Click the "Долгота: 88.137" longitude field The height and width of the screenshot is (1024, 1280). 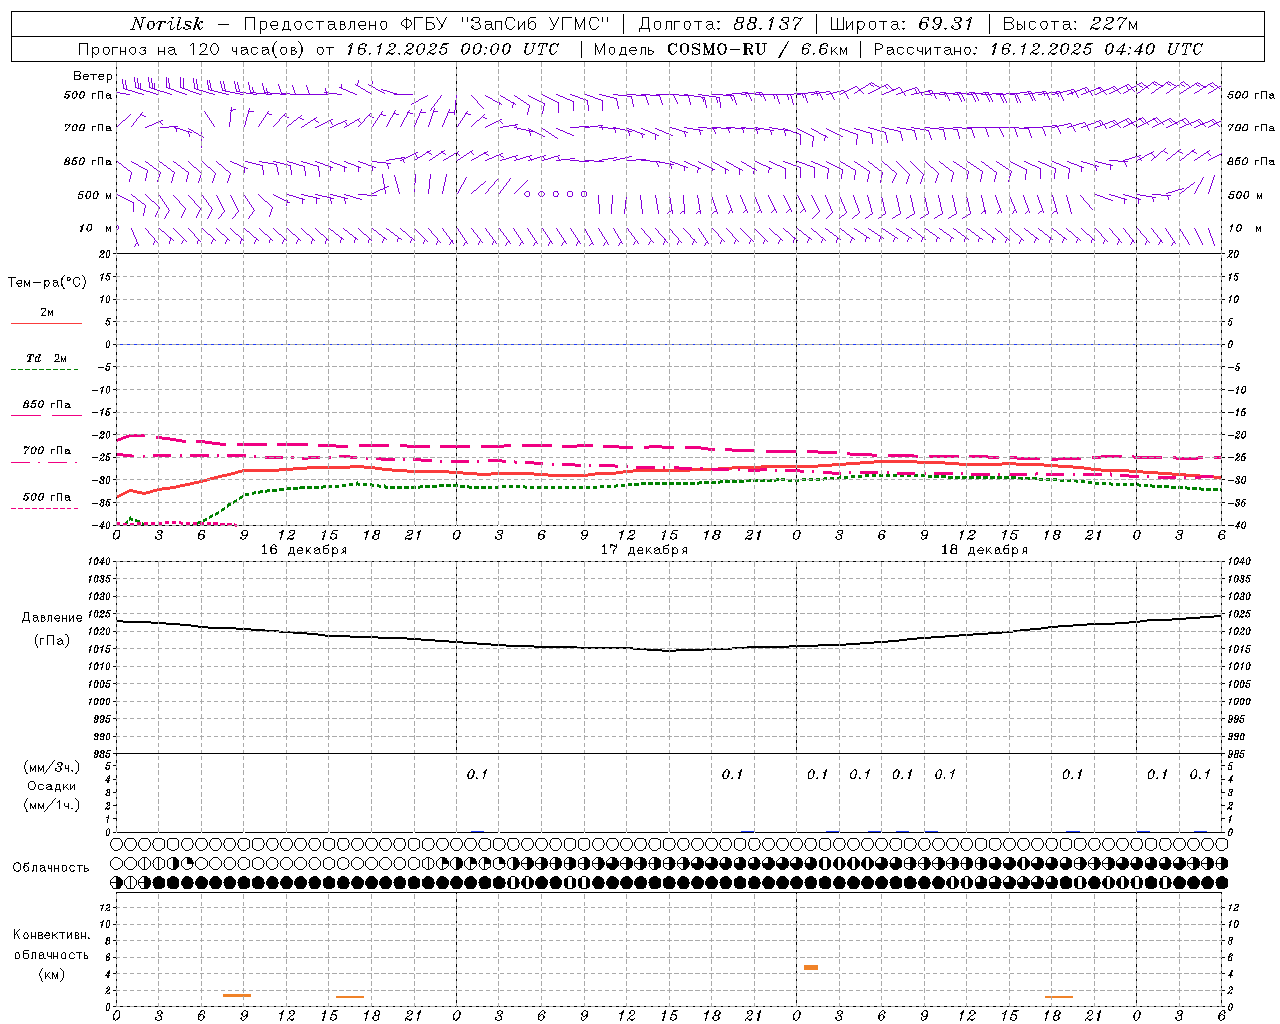click(720, 24)
